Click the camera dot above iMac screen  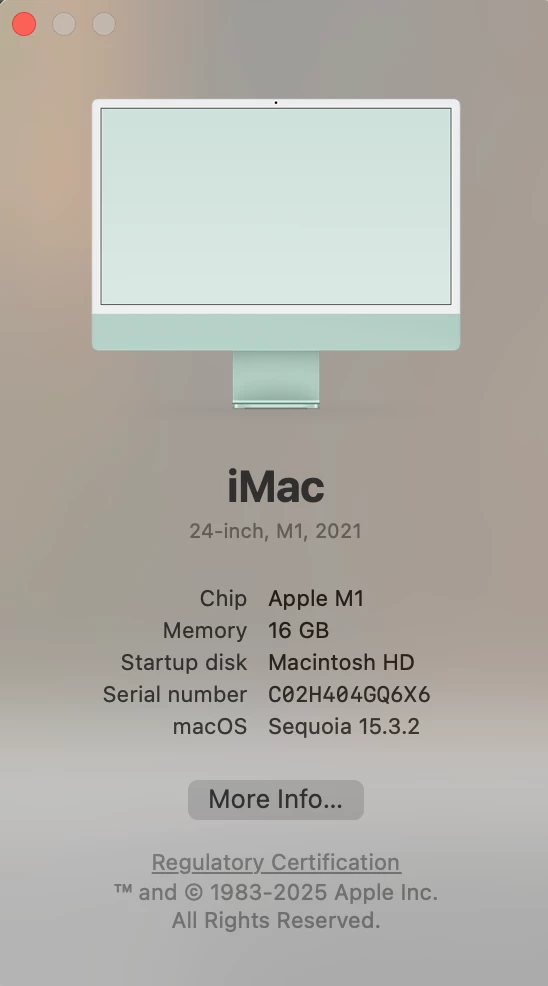(276, 102)
